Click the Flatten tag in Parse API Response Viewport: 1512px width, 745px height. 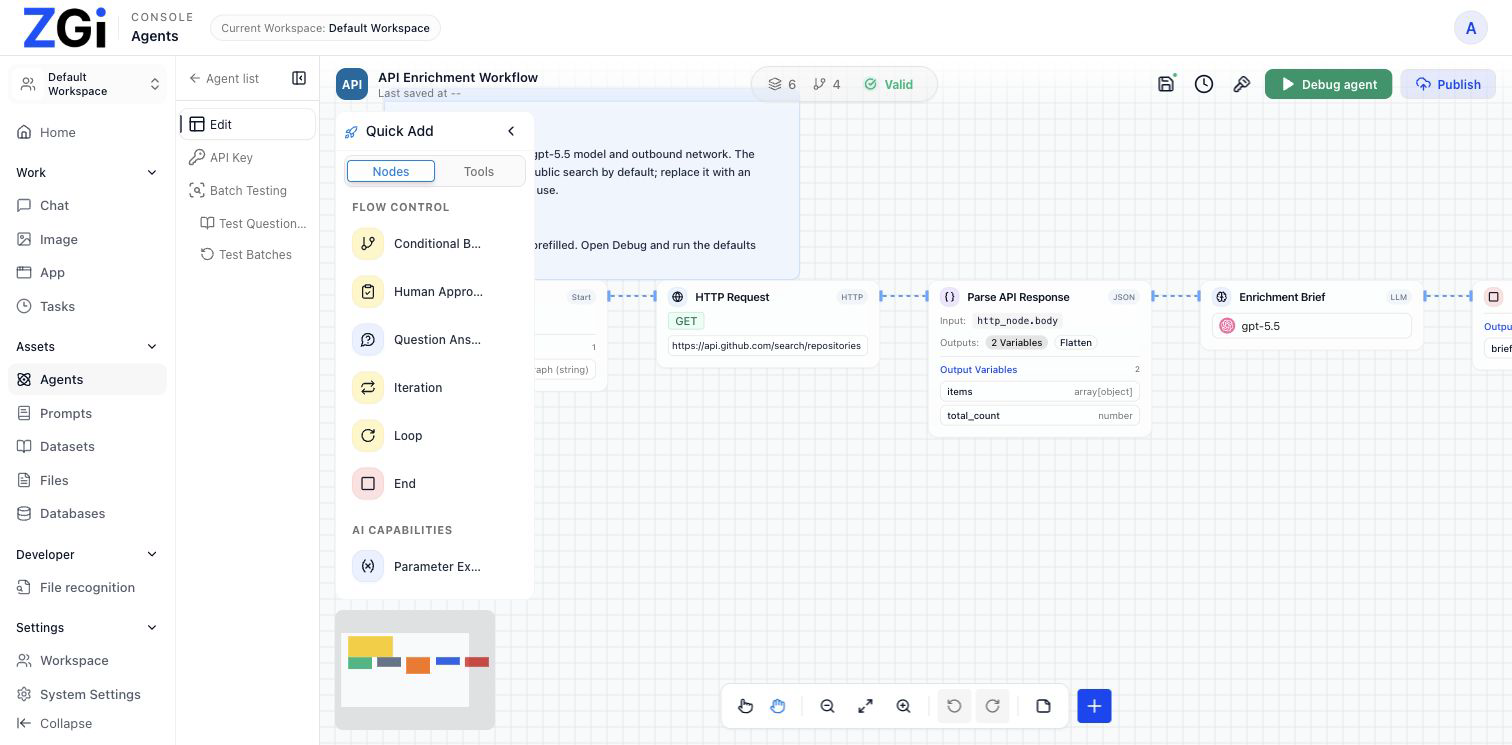click(1076, 342)
